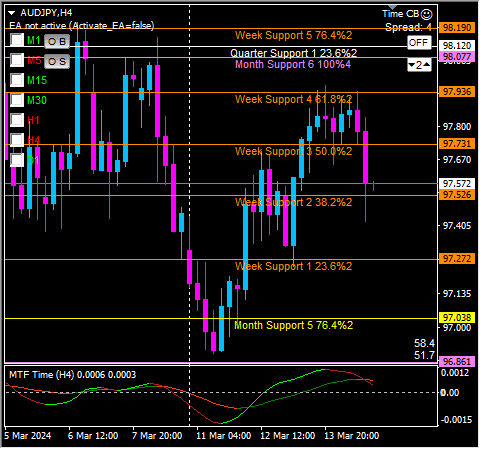Click the yellow 97.038 price tag
The image size is (480, 449).
tap(457, 318)
